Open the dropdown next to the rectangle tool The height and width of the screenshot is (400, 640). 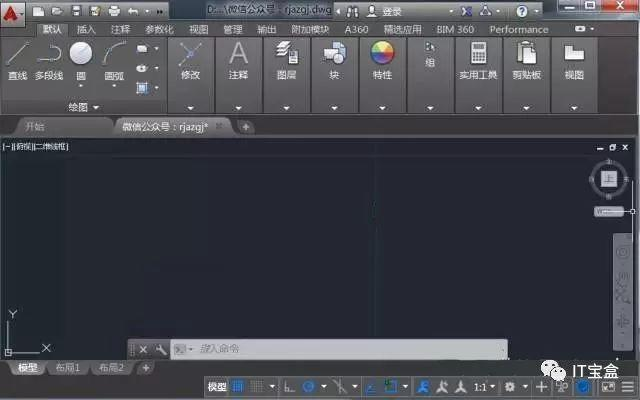(157, 49)
